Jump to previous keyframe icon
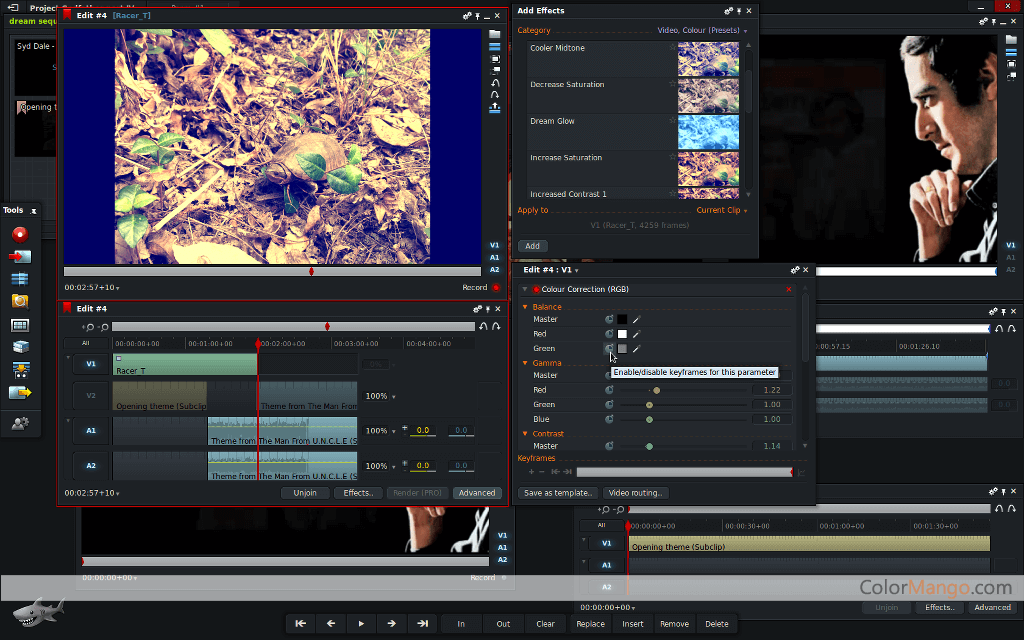Screen dimensions: 1024x640 (x=555, y=472)
